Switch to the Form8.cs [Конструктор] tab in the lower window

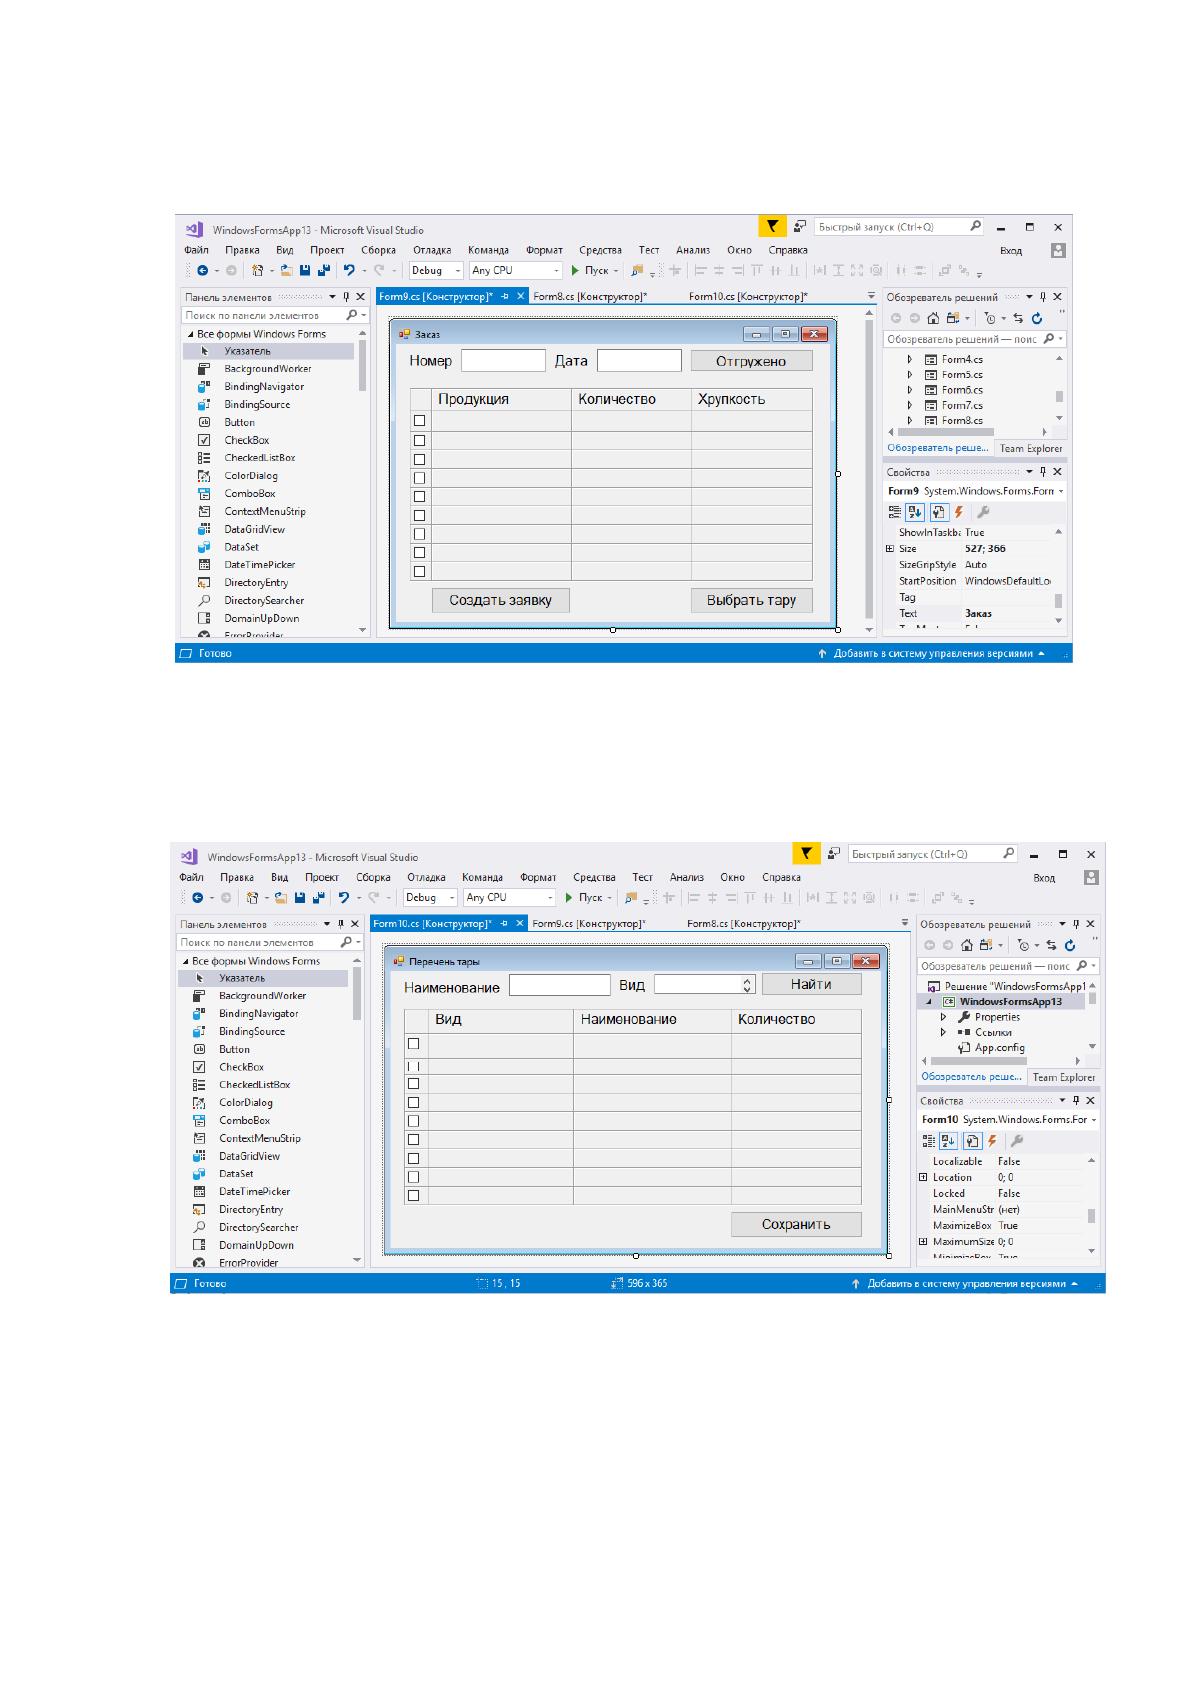[x=744, y=924]
